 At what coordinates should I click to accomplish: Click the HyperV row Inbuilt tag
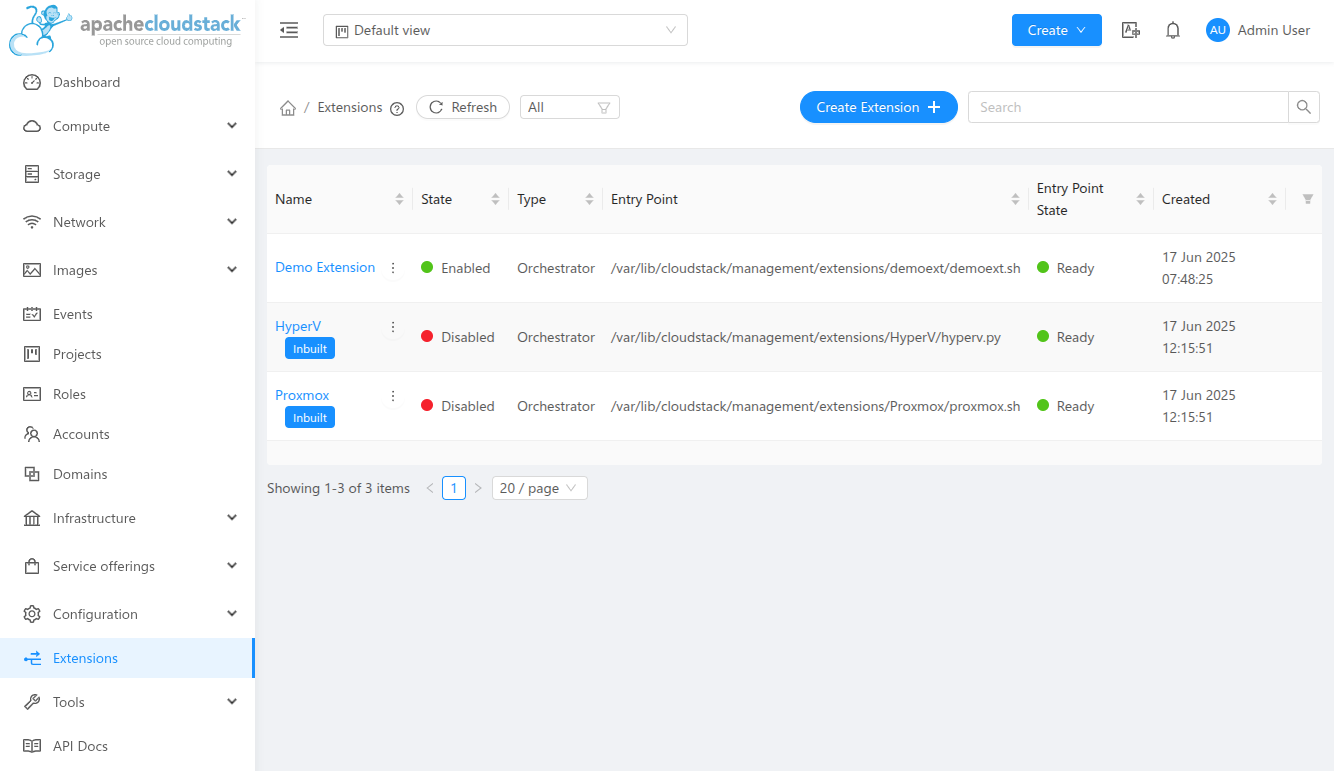(x=310, y=348)
